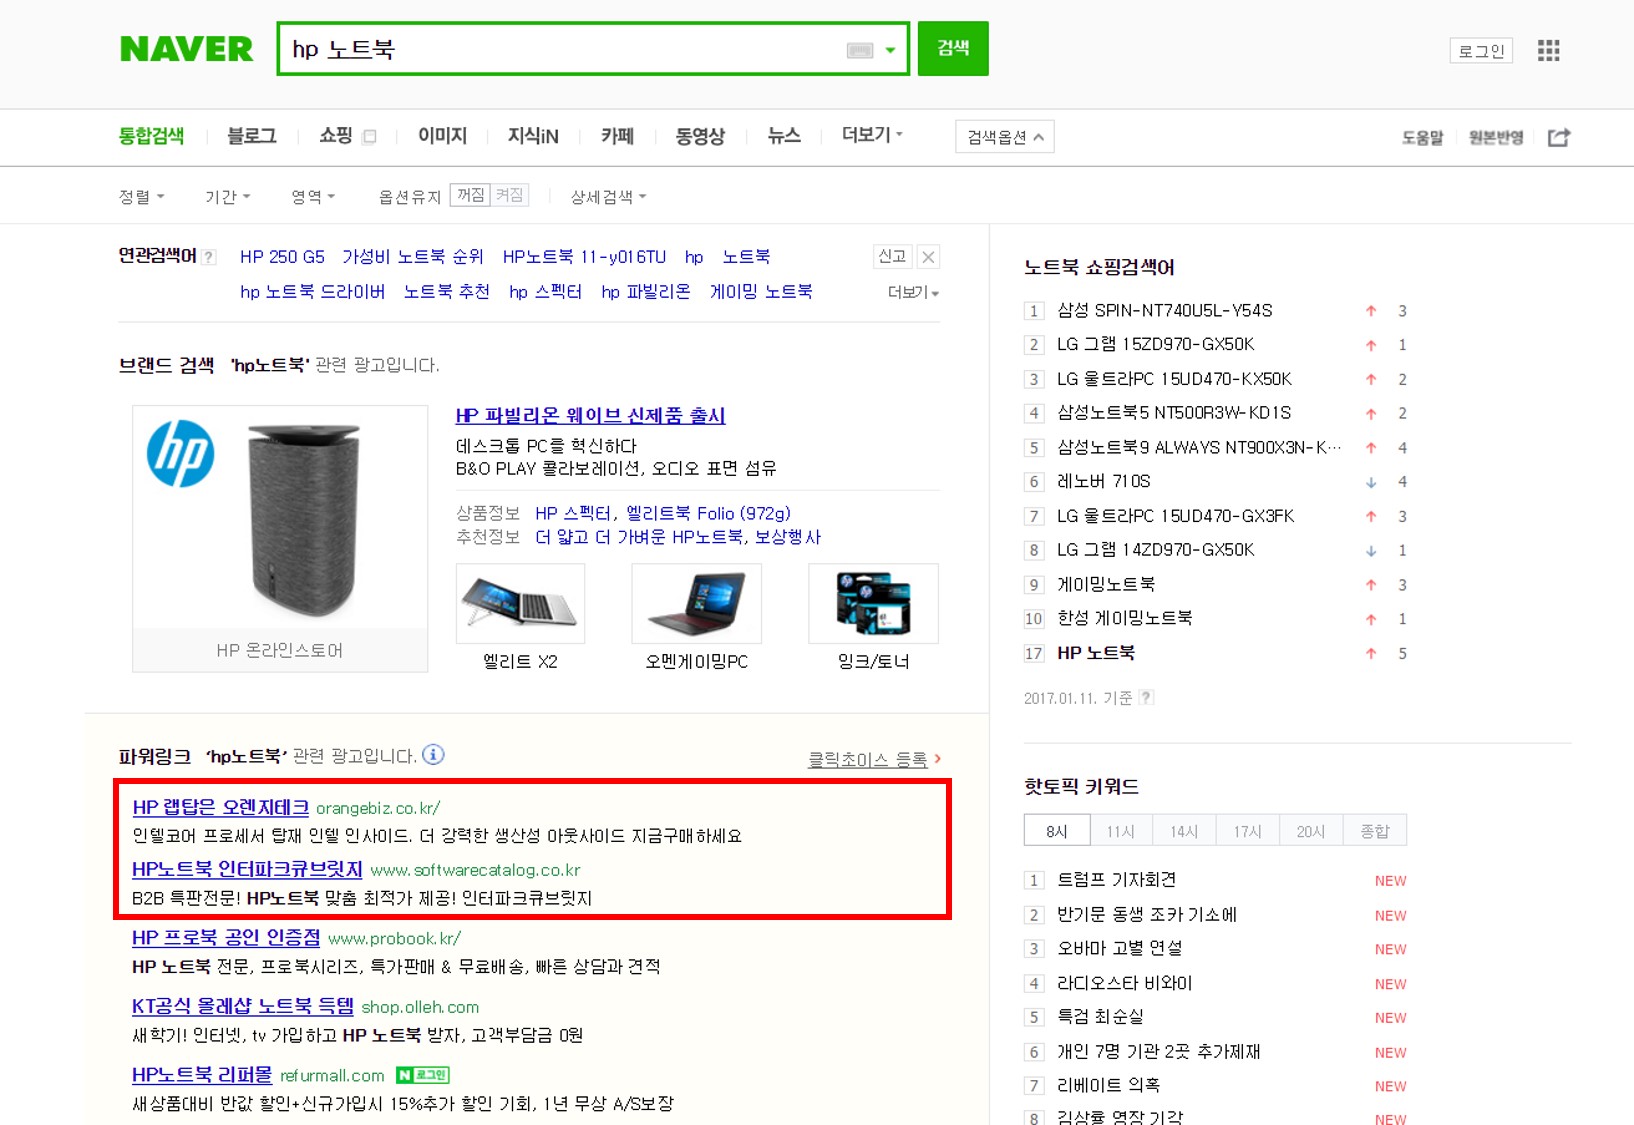Click the 잉크/토너 thumbnail
The width and height of the screenshot is (1634, 1125).
[x=873, y=603]
